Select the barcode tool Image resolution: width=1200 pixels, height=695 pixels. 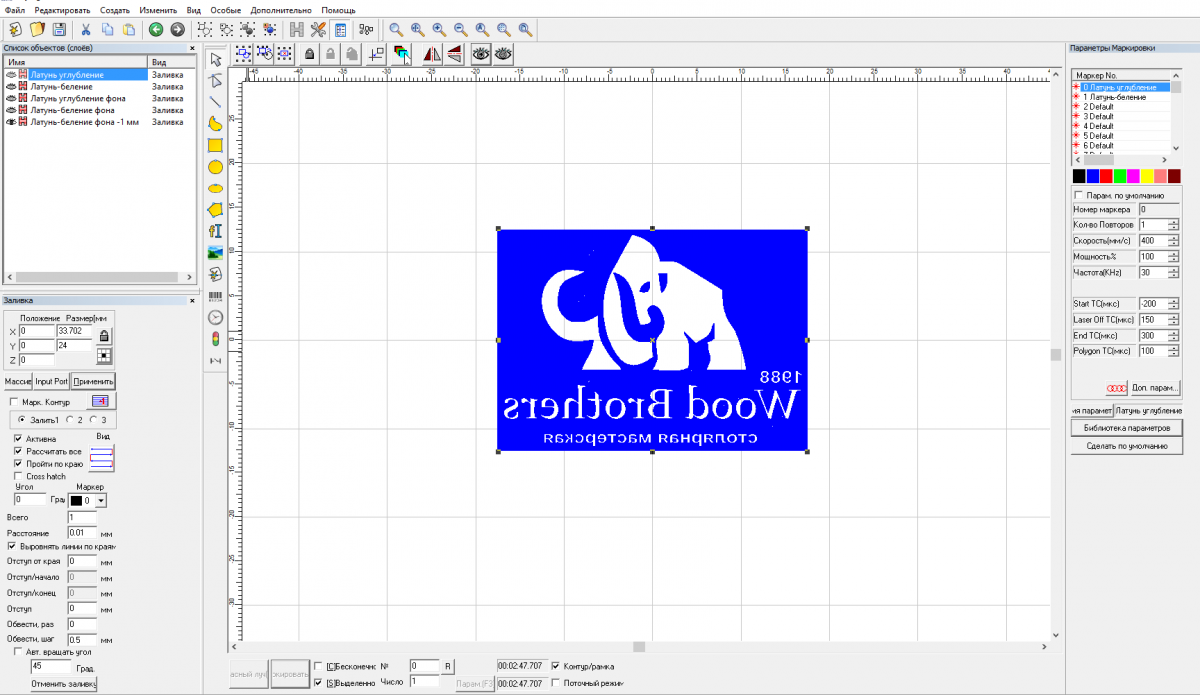tap(214, 296)
